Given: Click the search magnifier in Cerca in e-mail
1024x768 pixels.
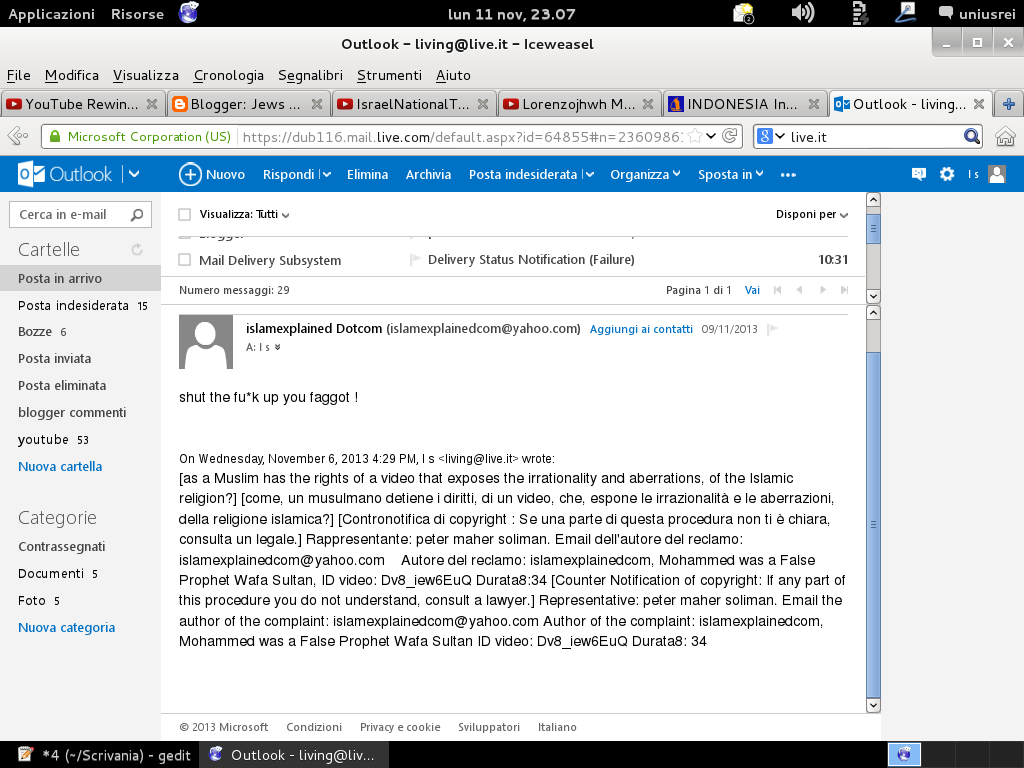Looking at the screenshot, I should click(136, 215).
